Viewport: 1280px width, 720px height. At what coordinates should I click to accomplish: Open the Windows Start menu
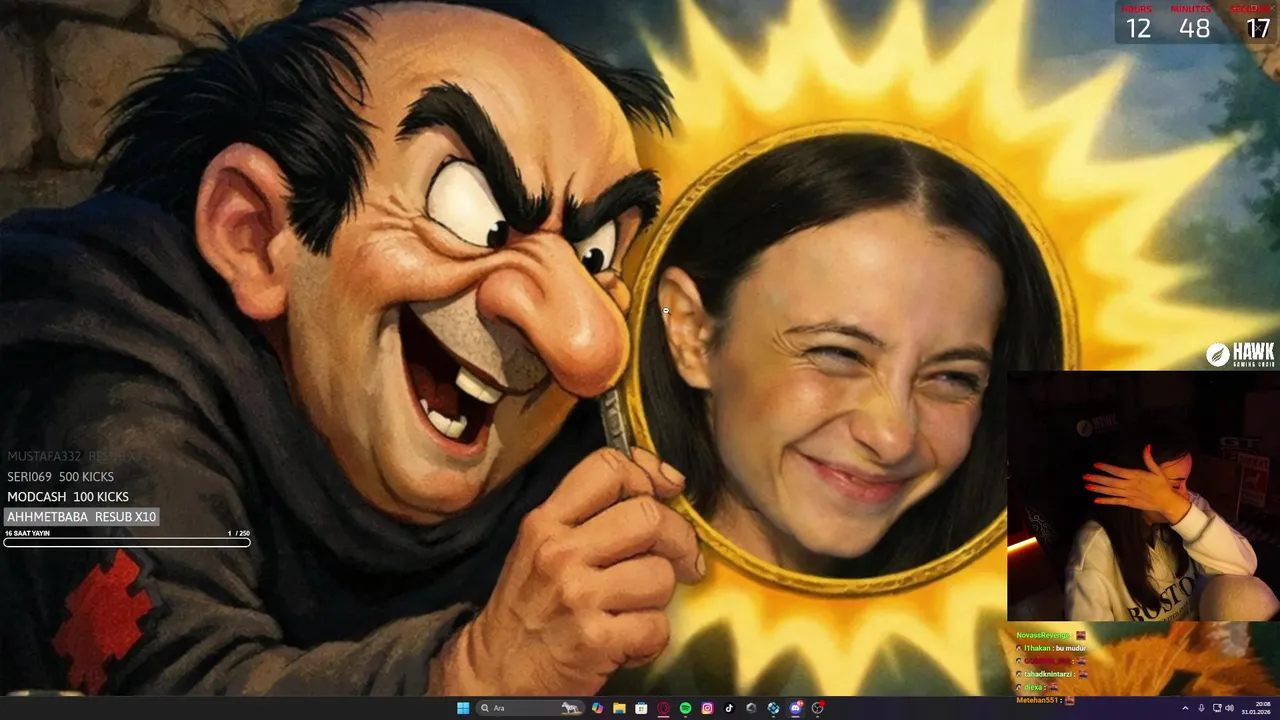click(463, 708)
